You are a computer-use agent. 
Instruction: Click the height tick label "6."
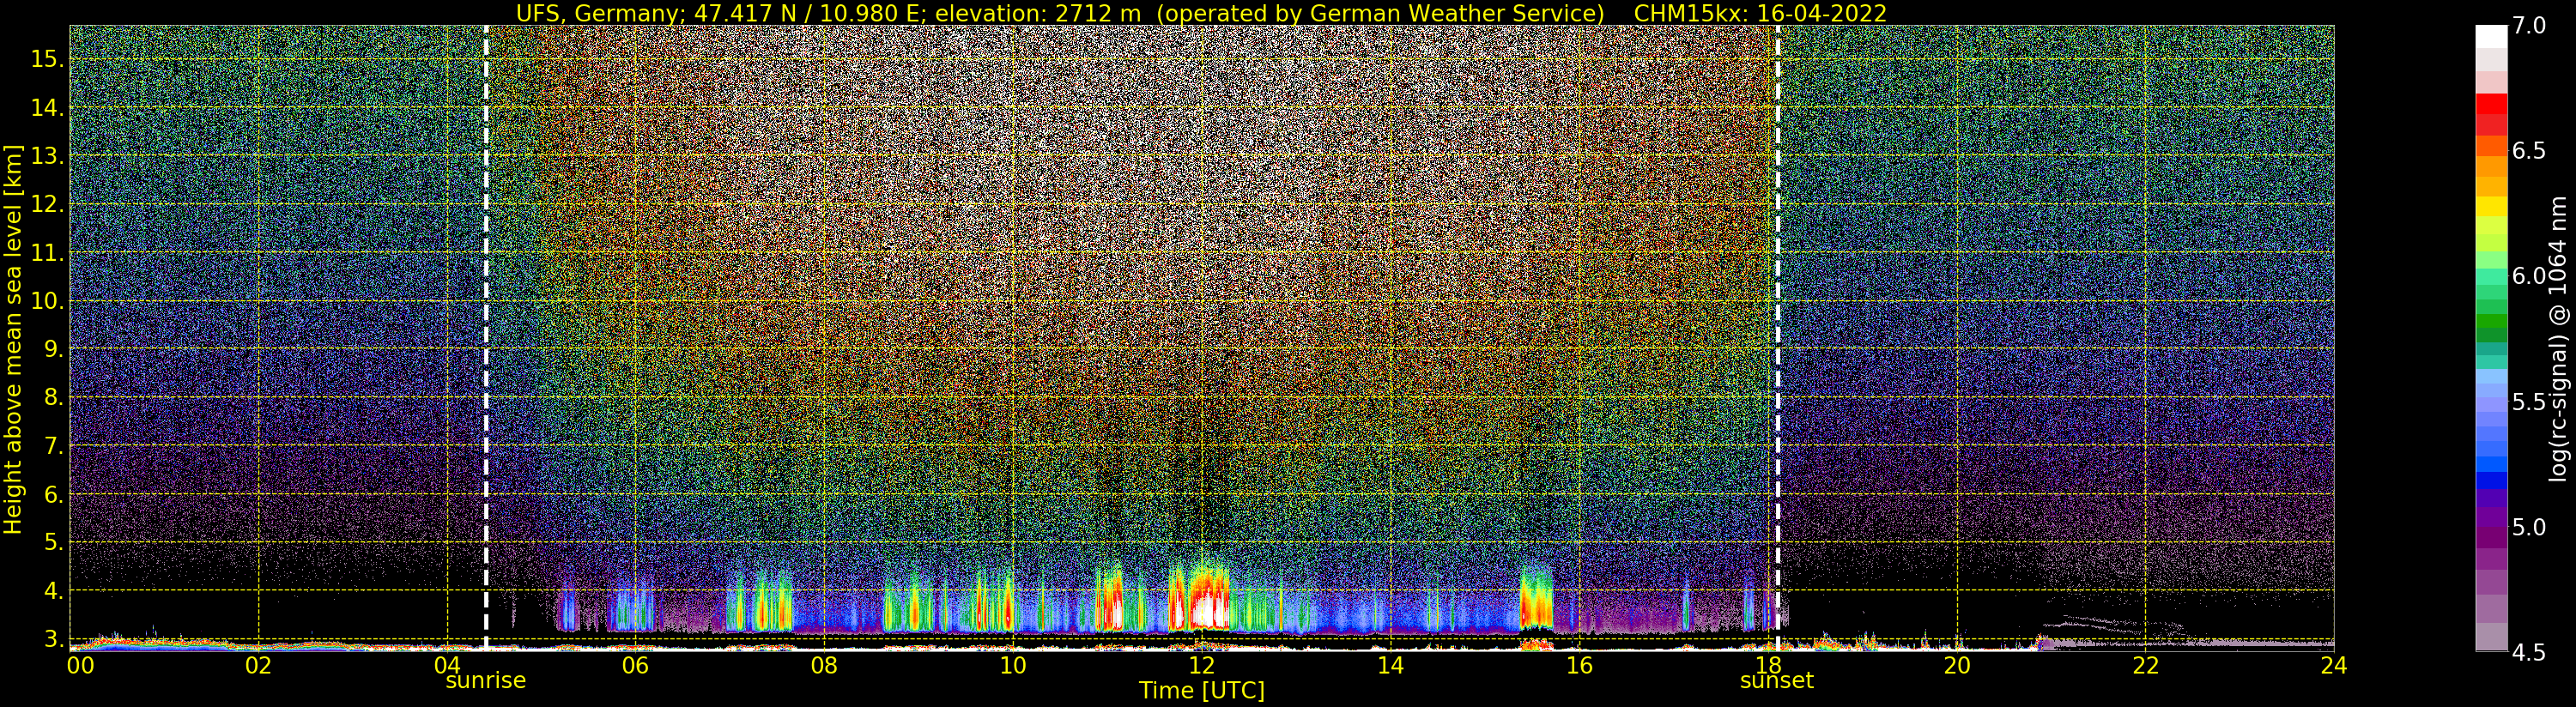tap(54, 494)
